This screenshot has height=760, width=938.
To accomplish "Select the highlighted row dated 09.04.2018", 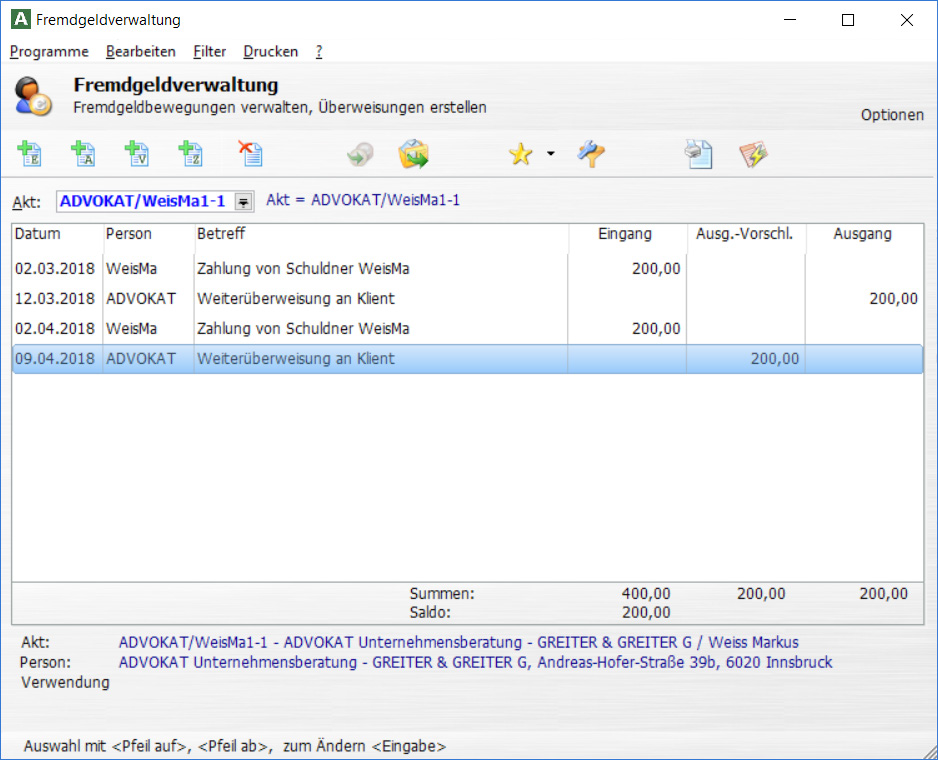I will pyautogui.click(x=467, y=358).
